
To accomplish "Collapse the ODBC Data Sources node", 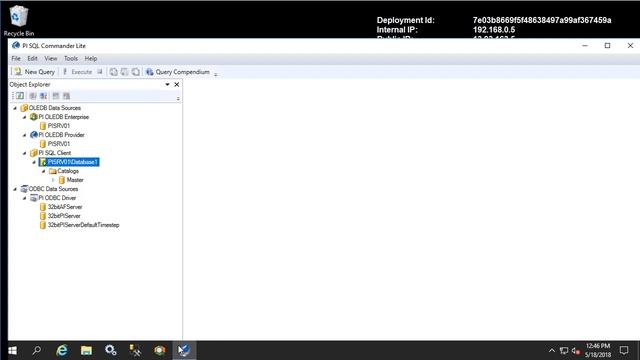I will [x=15, y=189].
